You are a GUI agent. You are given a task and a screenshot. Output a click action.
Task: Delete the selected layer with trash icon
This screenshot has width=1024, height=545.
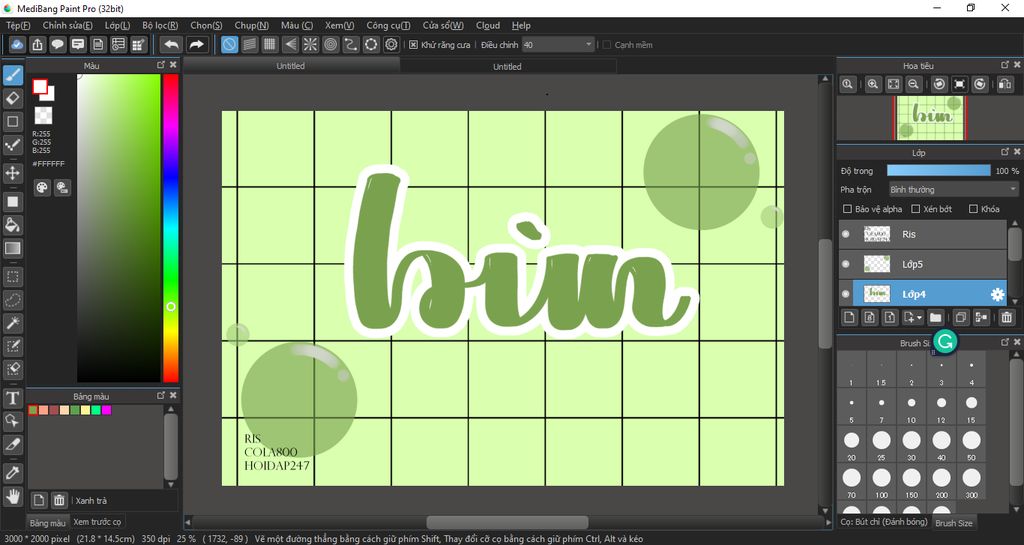[x=1006, y=317]
